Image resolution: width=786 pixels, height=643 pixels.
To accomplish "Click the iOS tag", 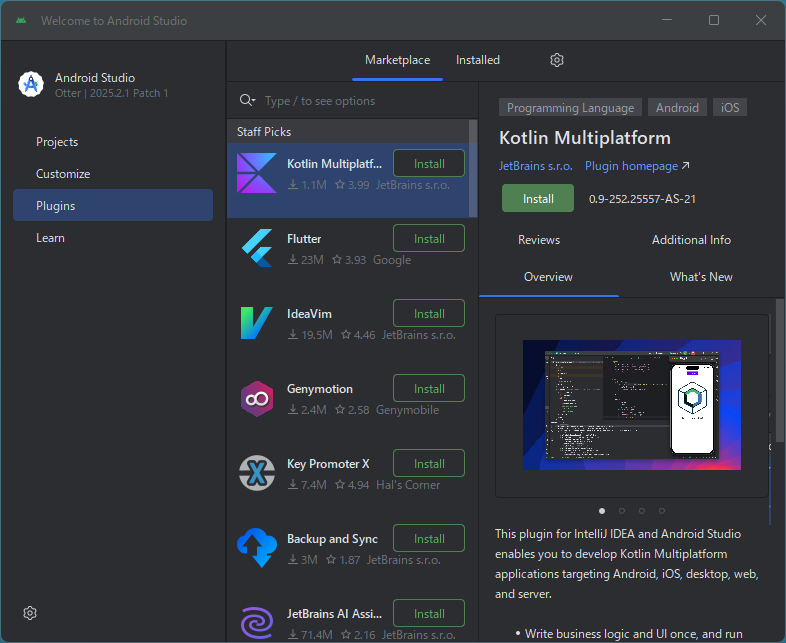I will click(730, 108).
